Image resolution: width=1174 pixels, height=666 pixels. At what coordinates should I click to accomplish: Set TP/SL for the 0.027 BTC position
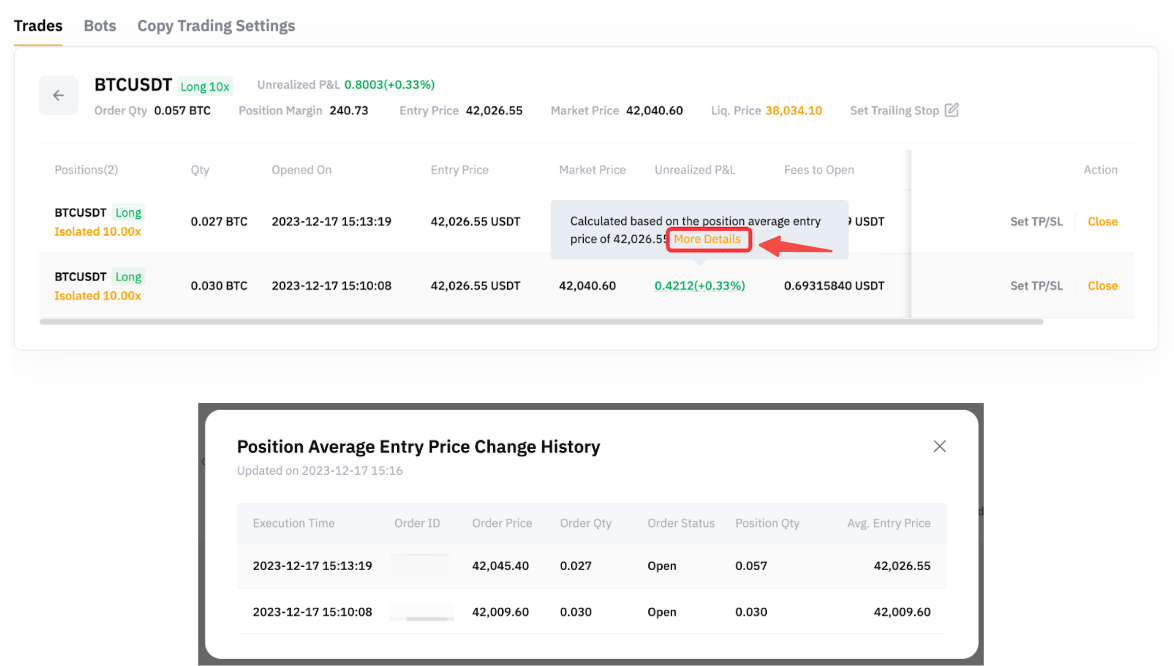(1036, 222)
